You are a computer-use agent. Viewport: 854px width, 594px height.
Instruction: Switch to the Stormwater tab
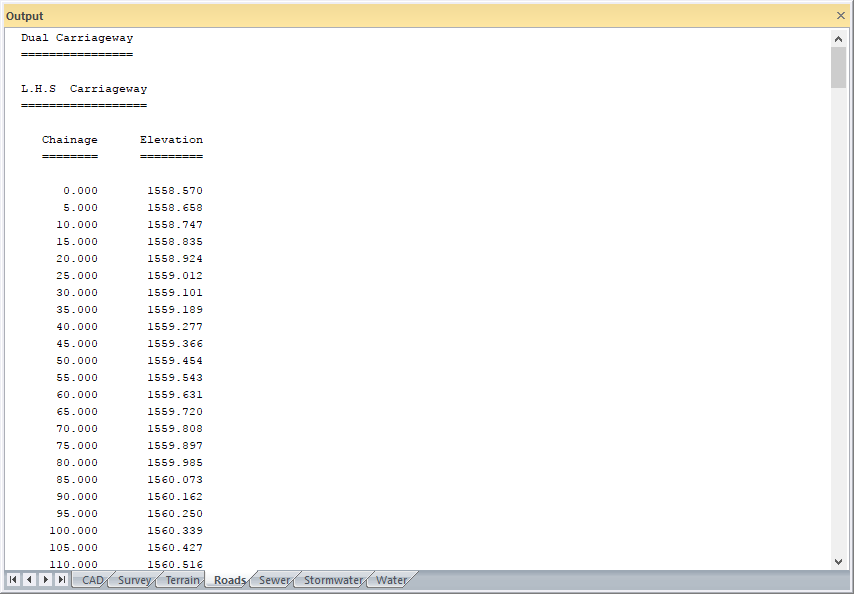(333, 580)
